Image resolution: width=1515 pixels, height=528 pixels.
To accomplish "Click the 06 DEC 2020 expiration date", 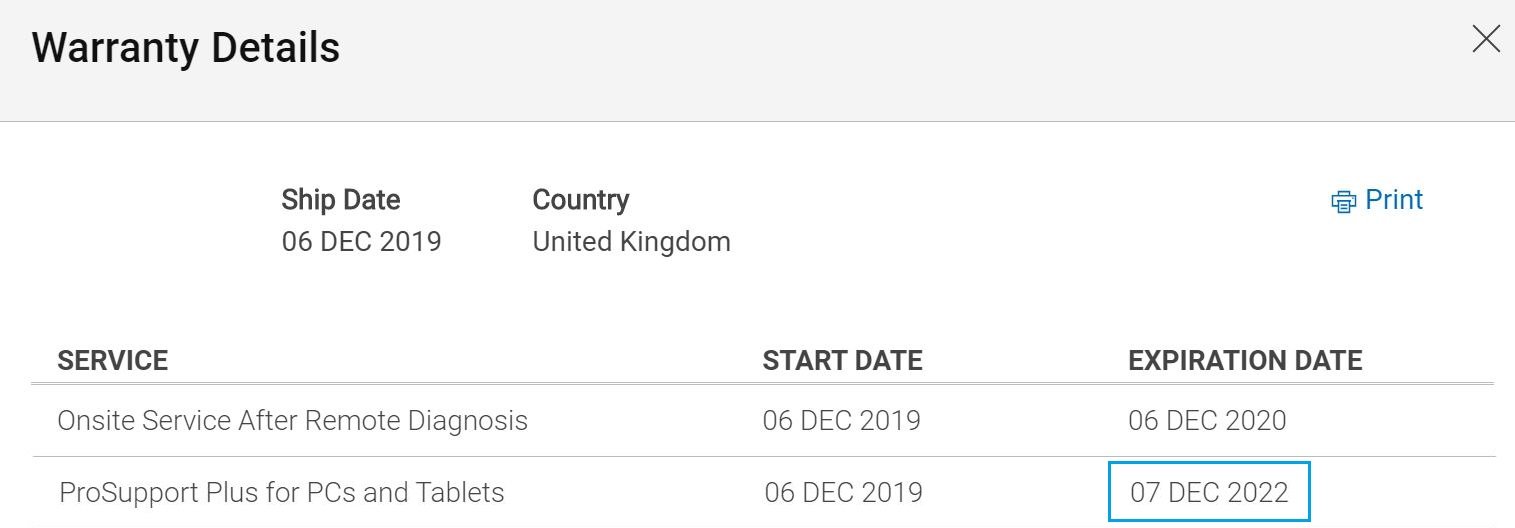I will [1207, 420].
